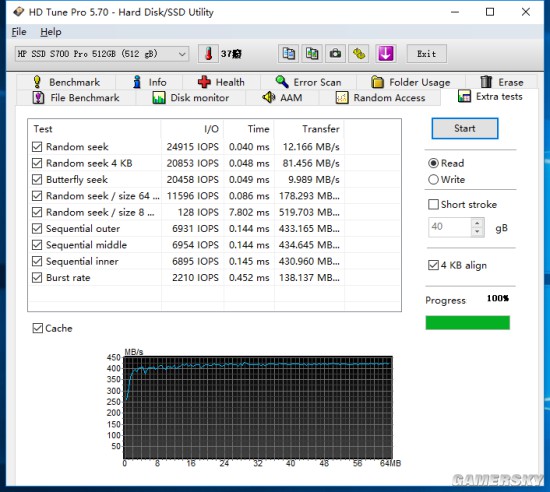
Task: Increase short stroke size with up arrow
Action: pyautogui.click(x=477, y=223)
